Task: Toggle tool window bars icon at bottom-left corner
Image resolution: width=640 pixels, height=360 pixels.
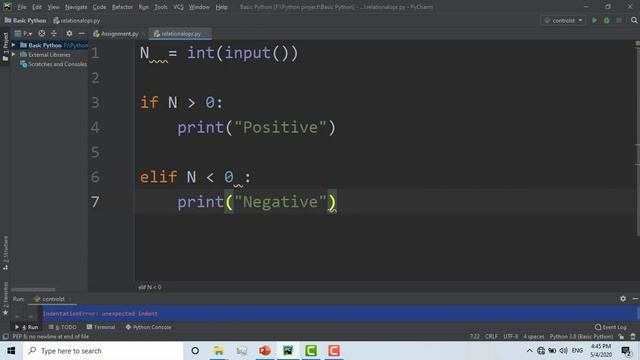Action: tap(5, 337)
